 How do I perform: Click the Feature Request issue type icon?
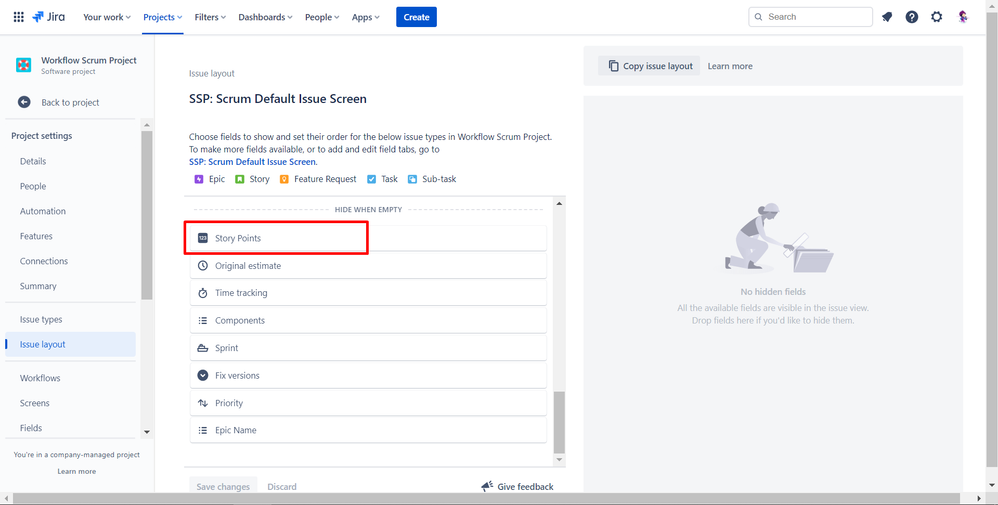pyautogui.click(x=284, y=179)
